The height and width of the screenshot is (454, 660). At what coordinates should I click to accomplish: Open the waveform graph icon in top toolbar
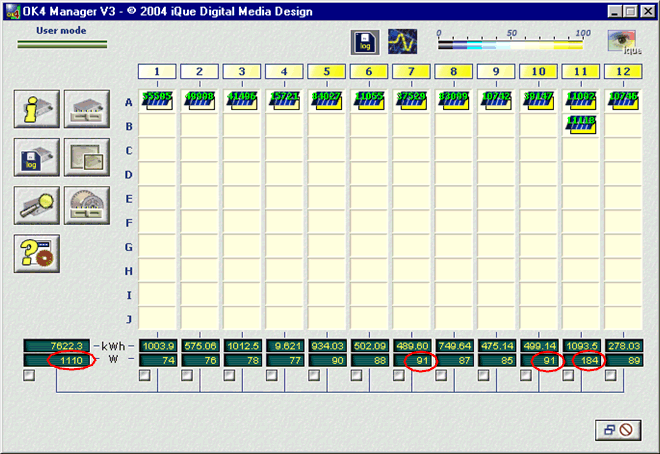[x=402, y=42]
